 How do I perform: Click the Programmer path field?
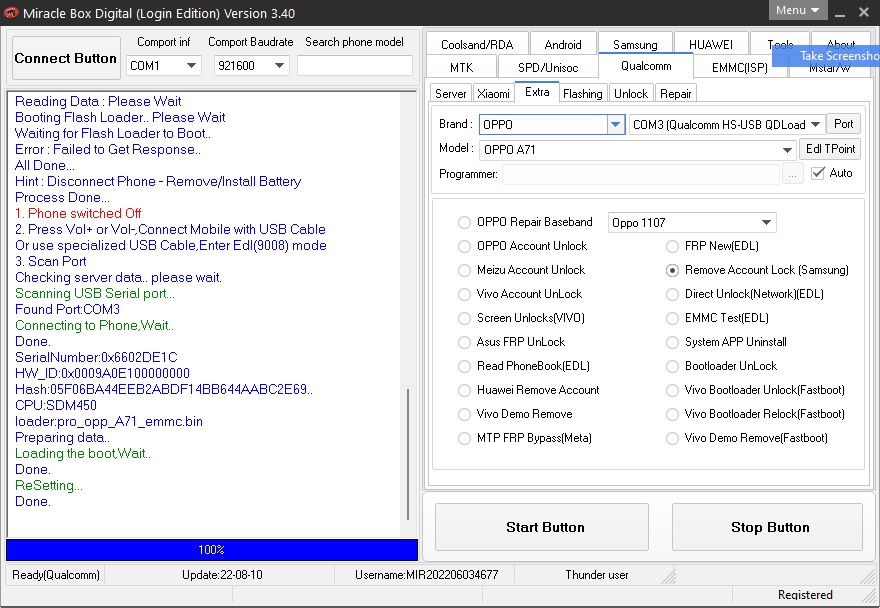click(x=641, y=175)
